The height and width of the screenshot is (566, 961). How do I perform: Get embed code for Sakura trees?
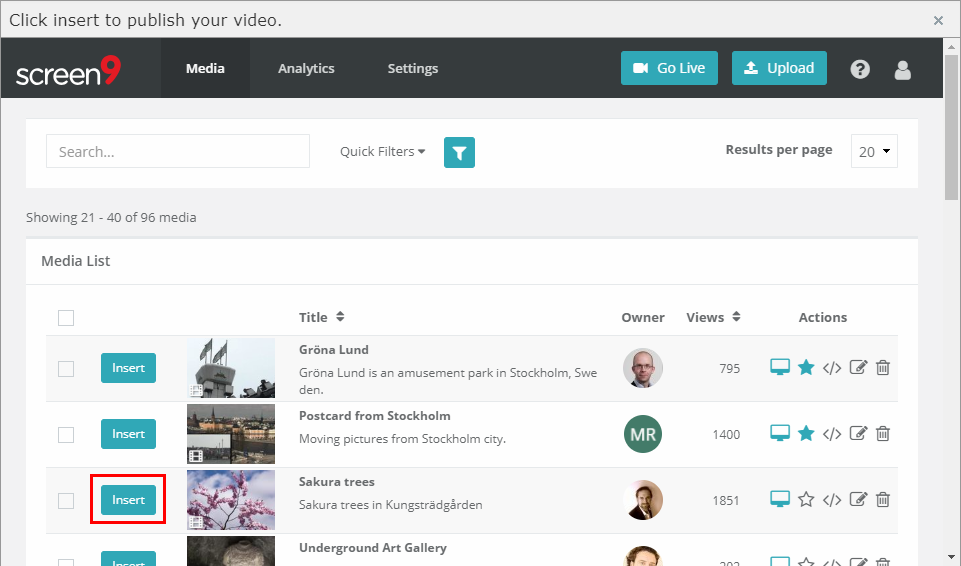click(x=832, y=500)
